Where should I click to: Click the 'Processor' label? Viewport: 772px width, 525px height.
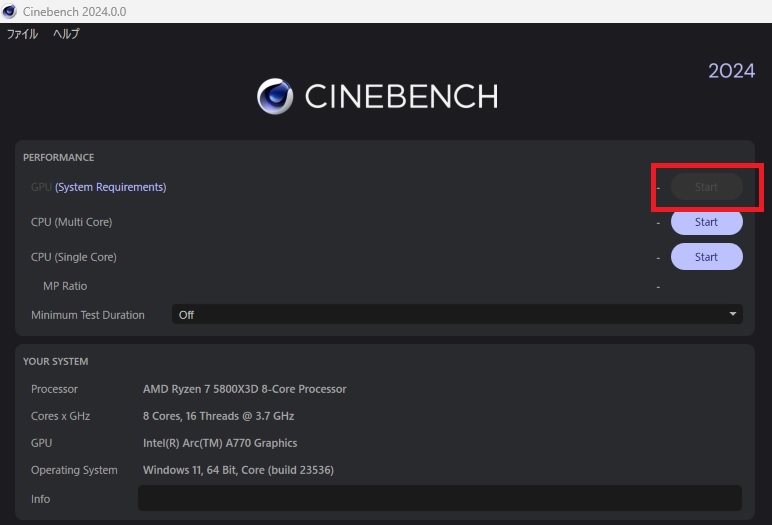(x=54, y=389)
